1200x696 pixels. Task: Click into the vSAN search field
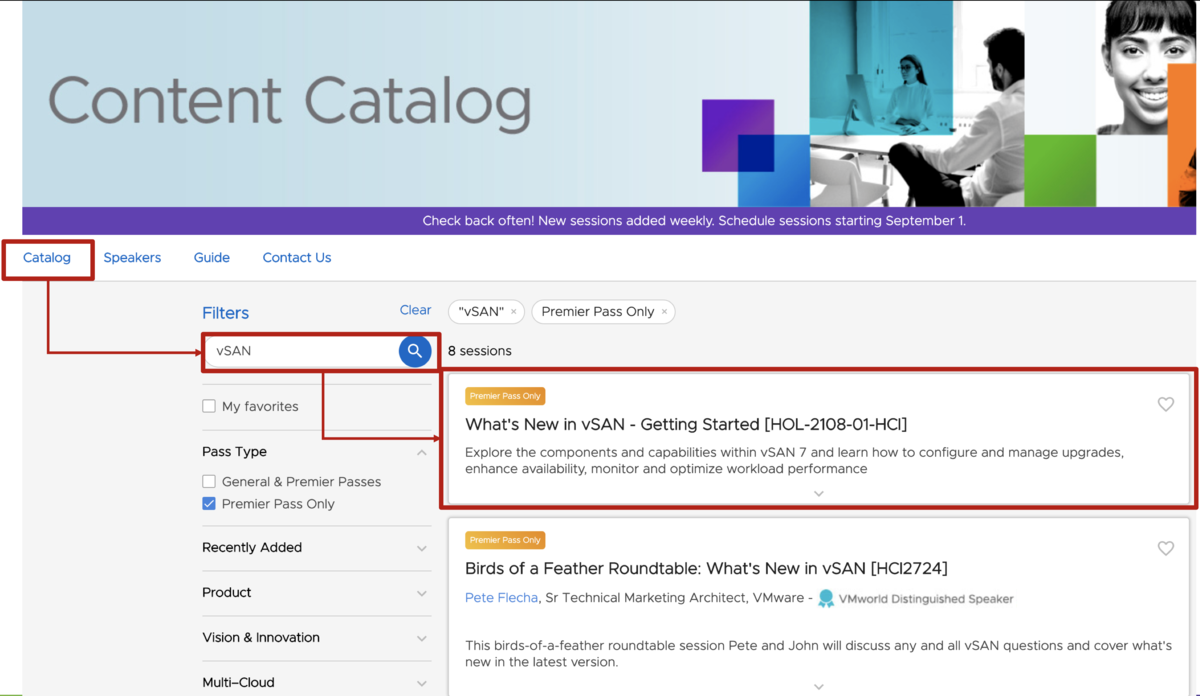302,351
